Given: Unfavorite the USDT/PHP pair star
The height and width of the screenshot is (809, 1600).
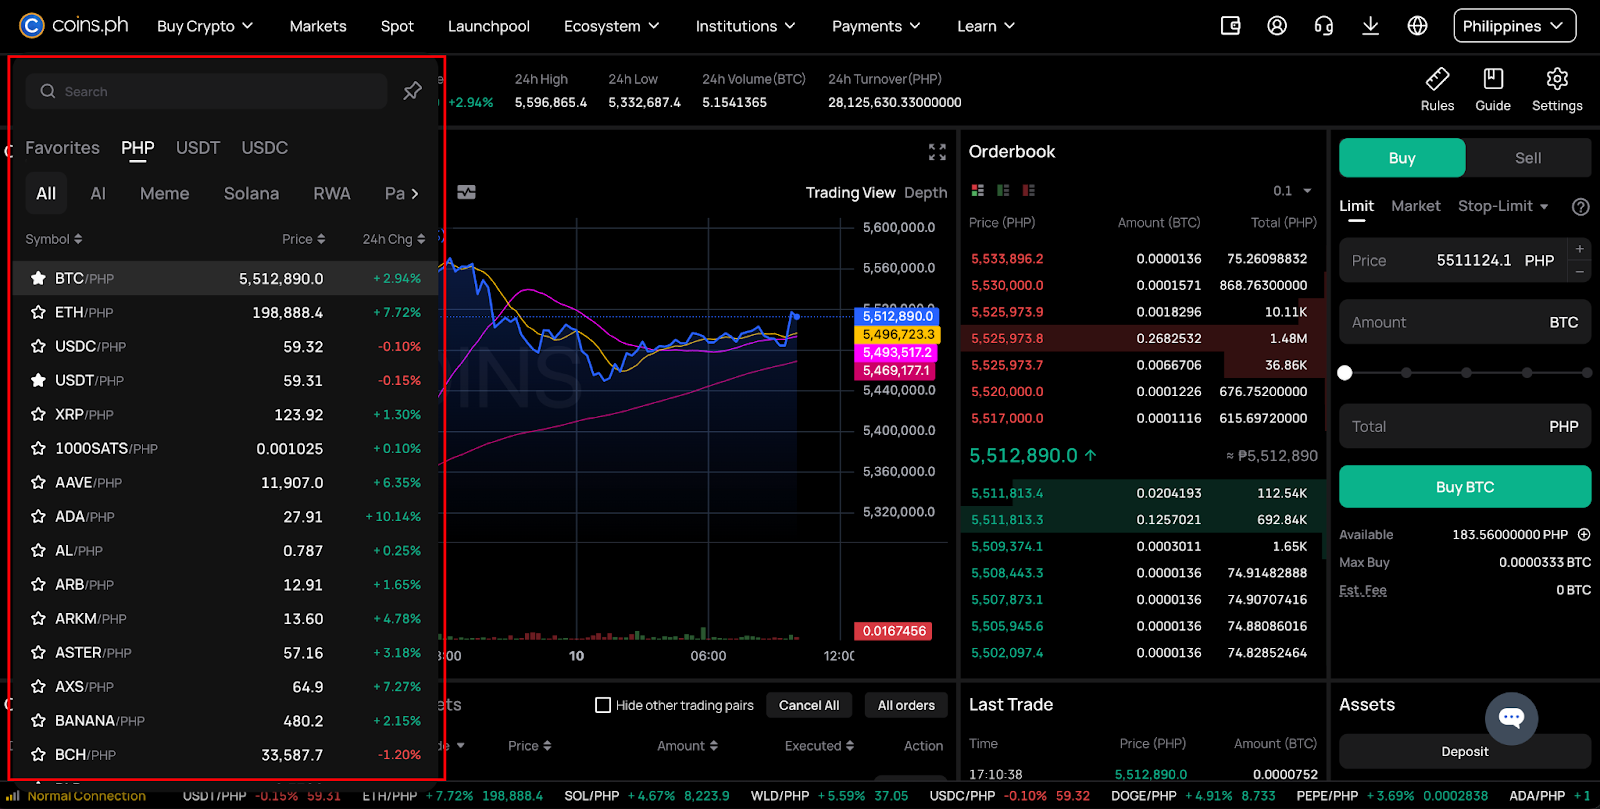Looking at the screenshot, I should [38, 380].
